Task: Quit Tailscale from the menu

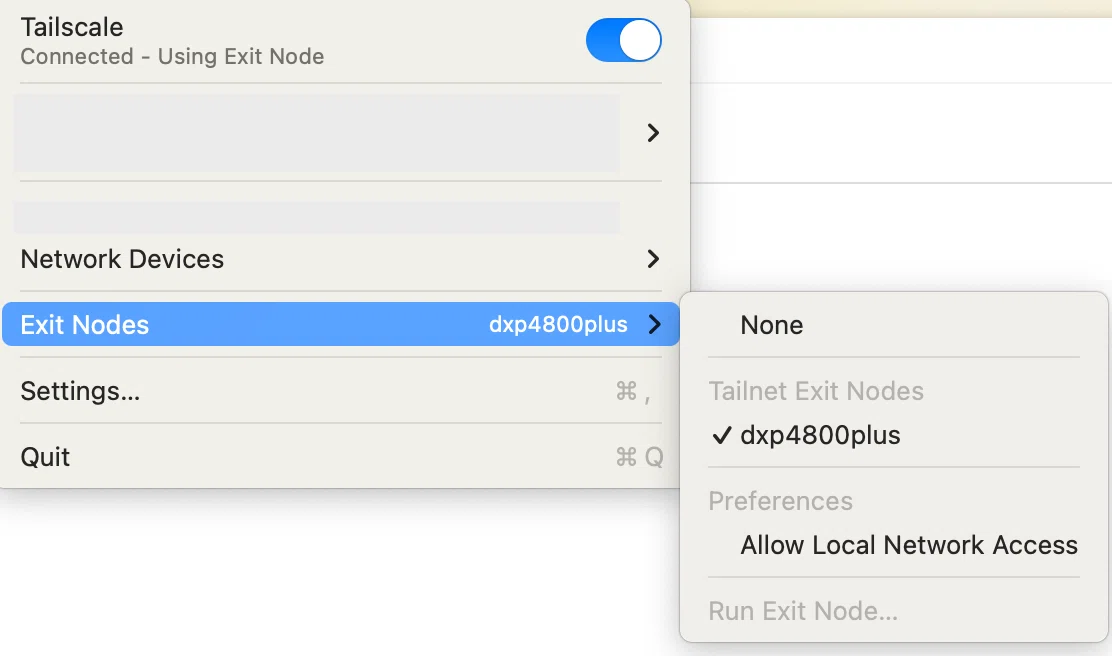Action: tap(340, 457)
